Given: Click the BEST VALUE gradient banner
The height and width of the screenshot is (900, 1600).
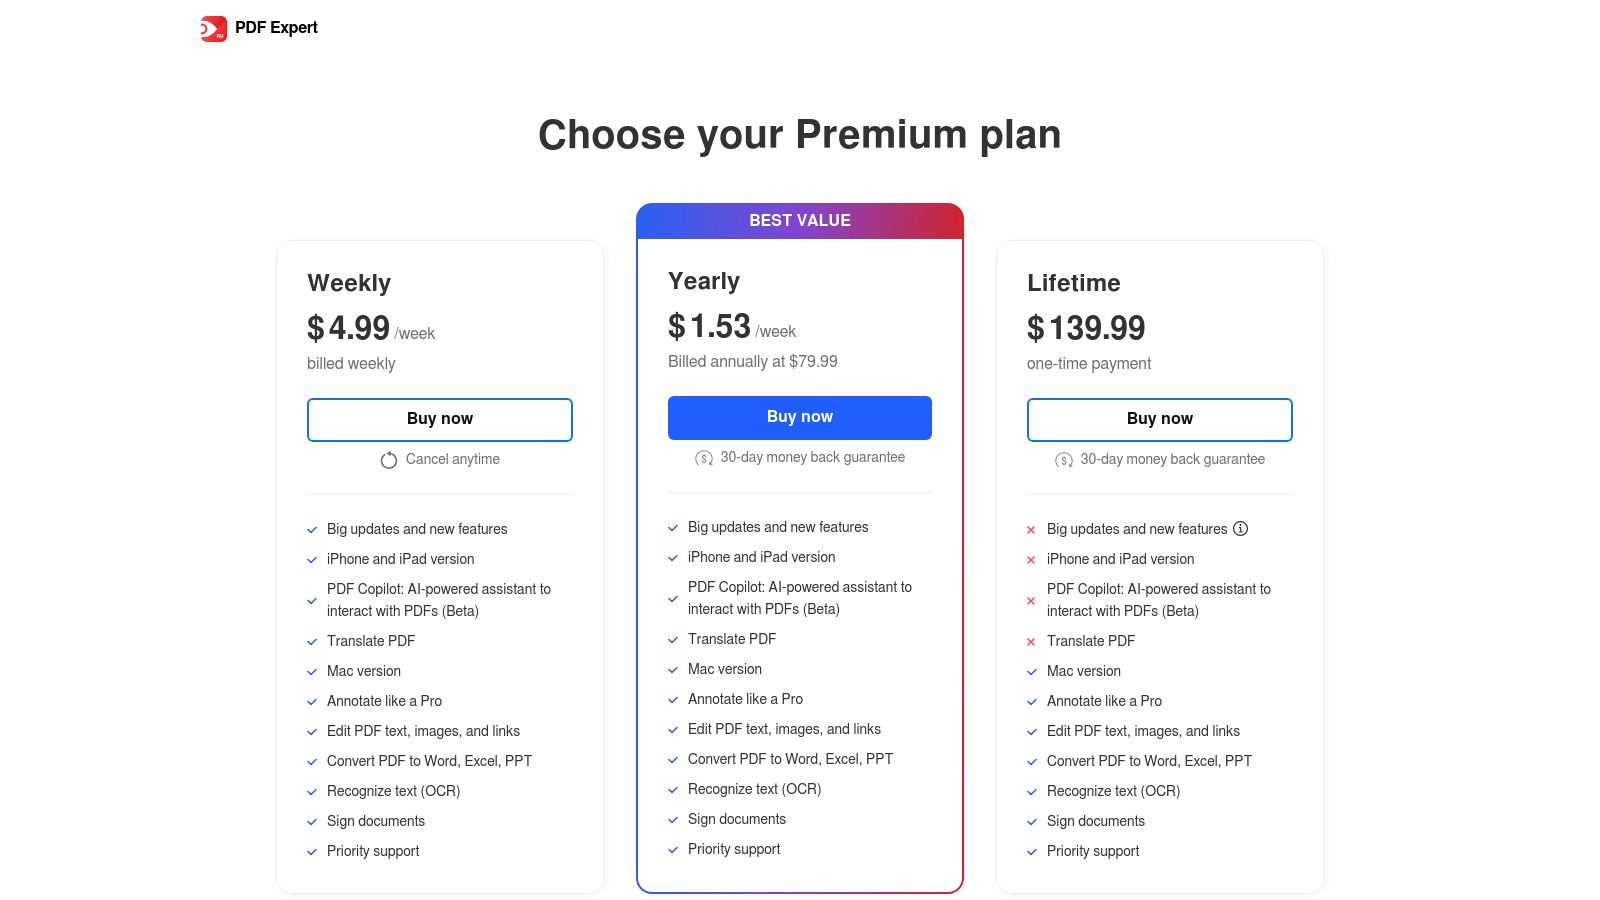Looking at the screenshot, I should pyautogui.click(x=800, y=221).
